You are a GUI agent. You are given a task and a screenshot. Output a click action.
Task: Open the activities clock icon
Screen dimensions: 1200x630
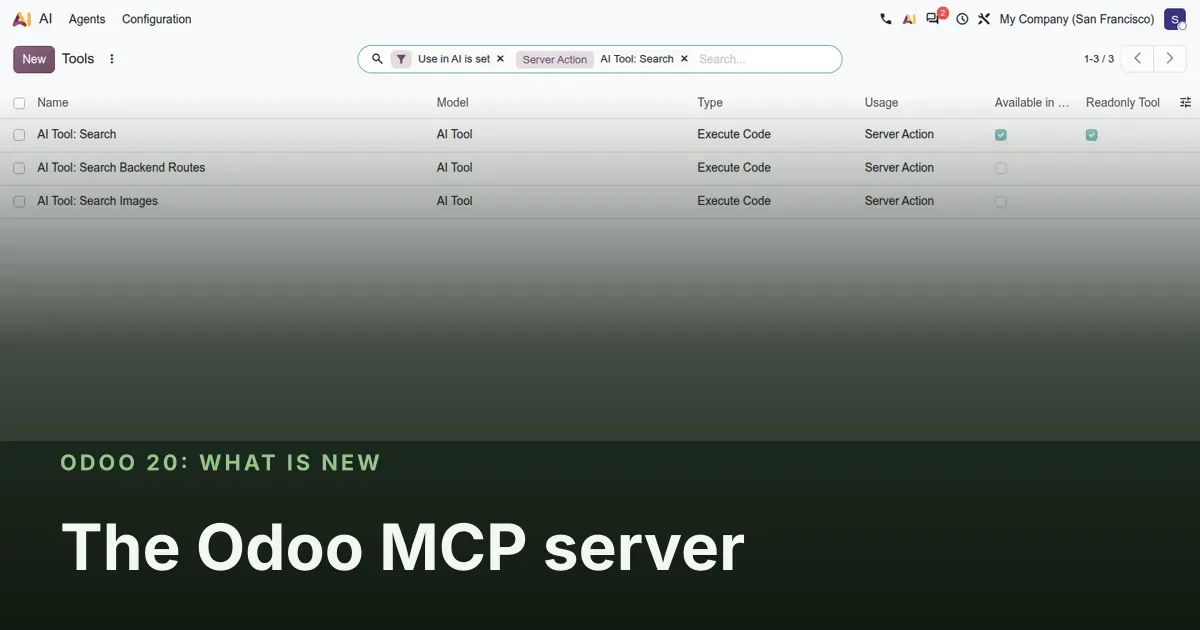point(962,19)
